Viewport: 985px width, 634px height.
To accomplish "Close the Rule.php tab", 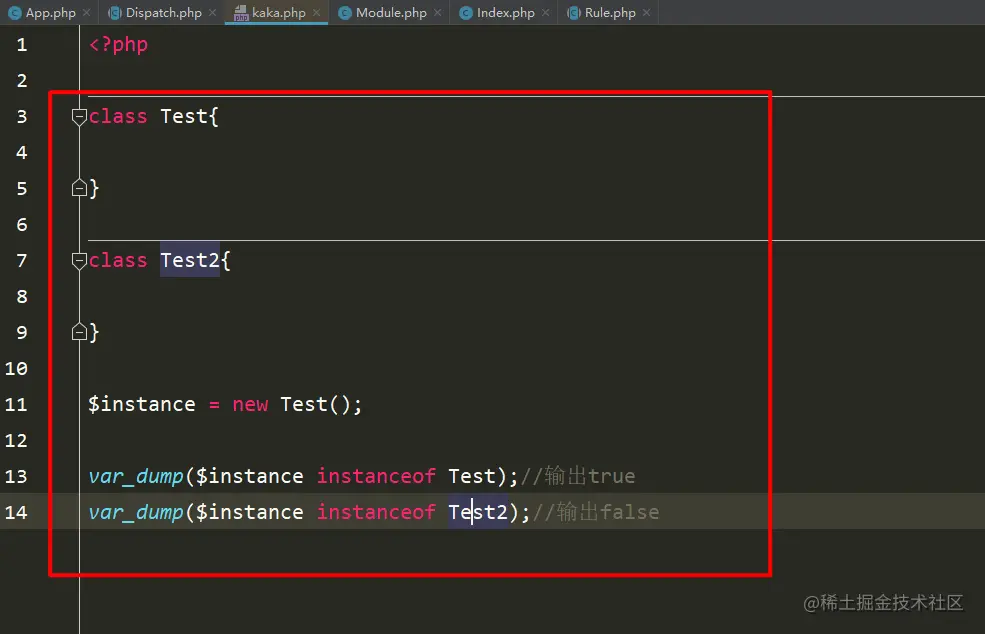I will (646, 13).
